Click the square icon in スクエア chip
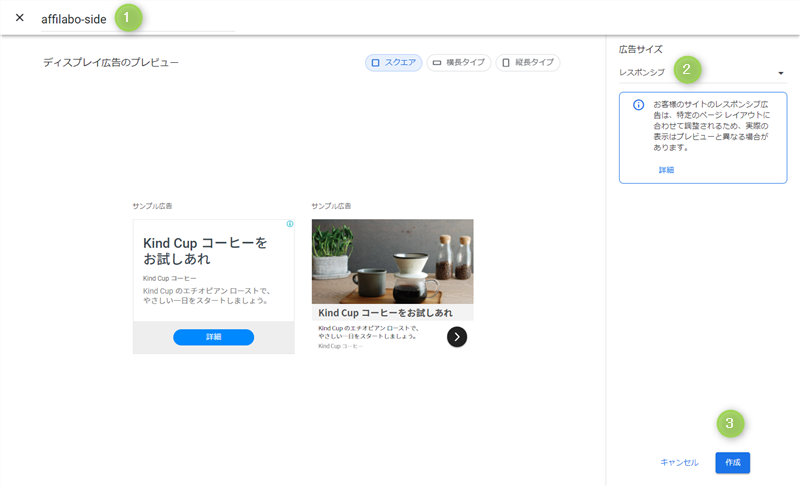The width and height of the screenshot is (800, 486). coord(376,63)
